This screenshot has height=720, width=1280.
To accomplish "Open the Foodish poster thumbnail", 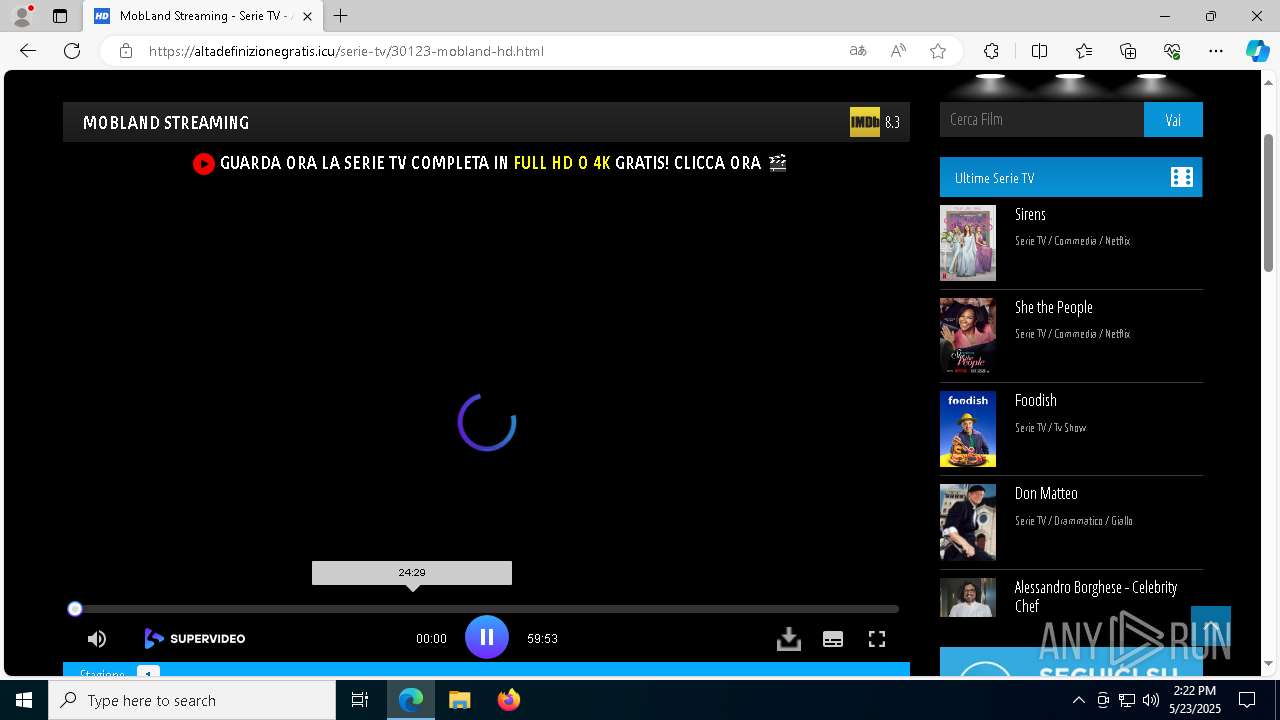I will coord(968,429).
